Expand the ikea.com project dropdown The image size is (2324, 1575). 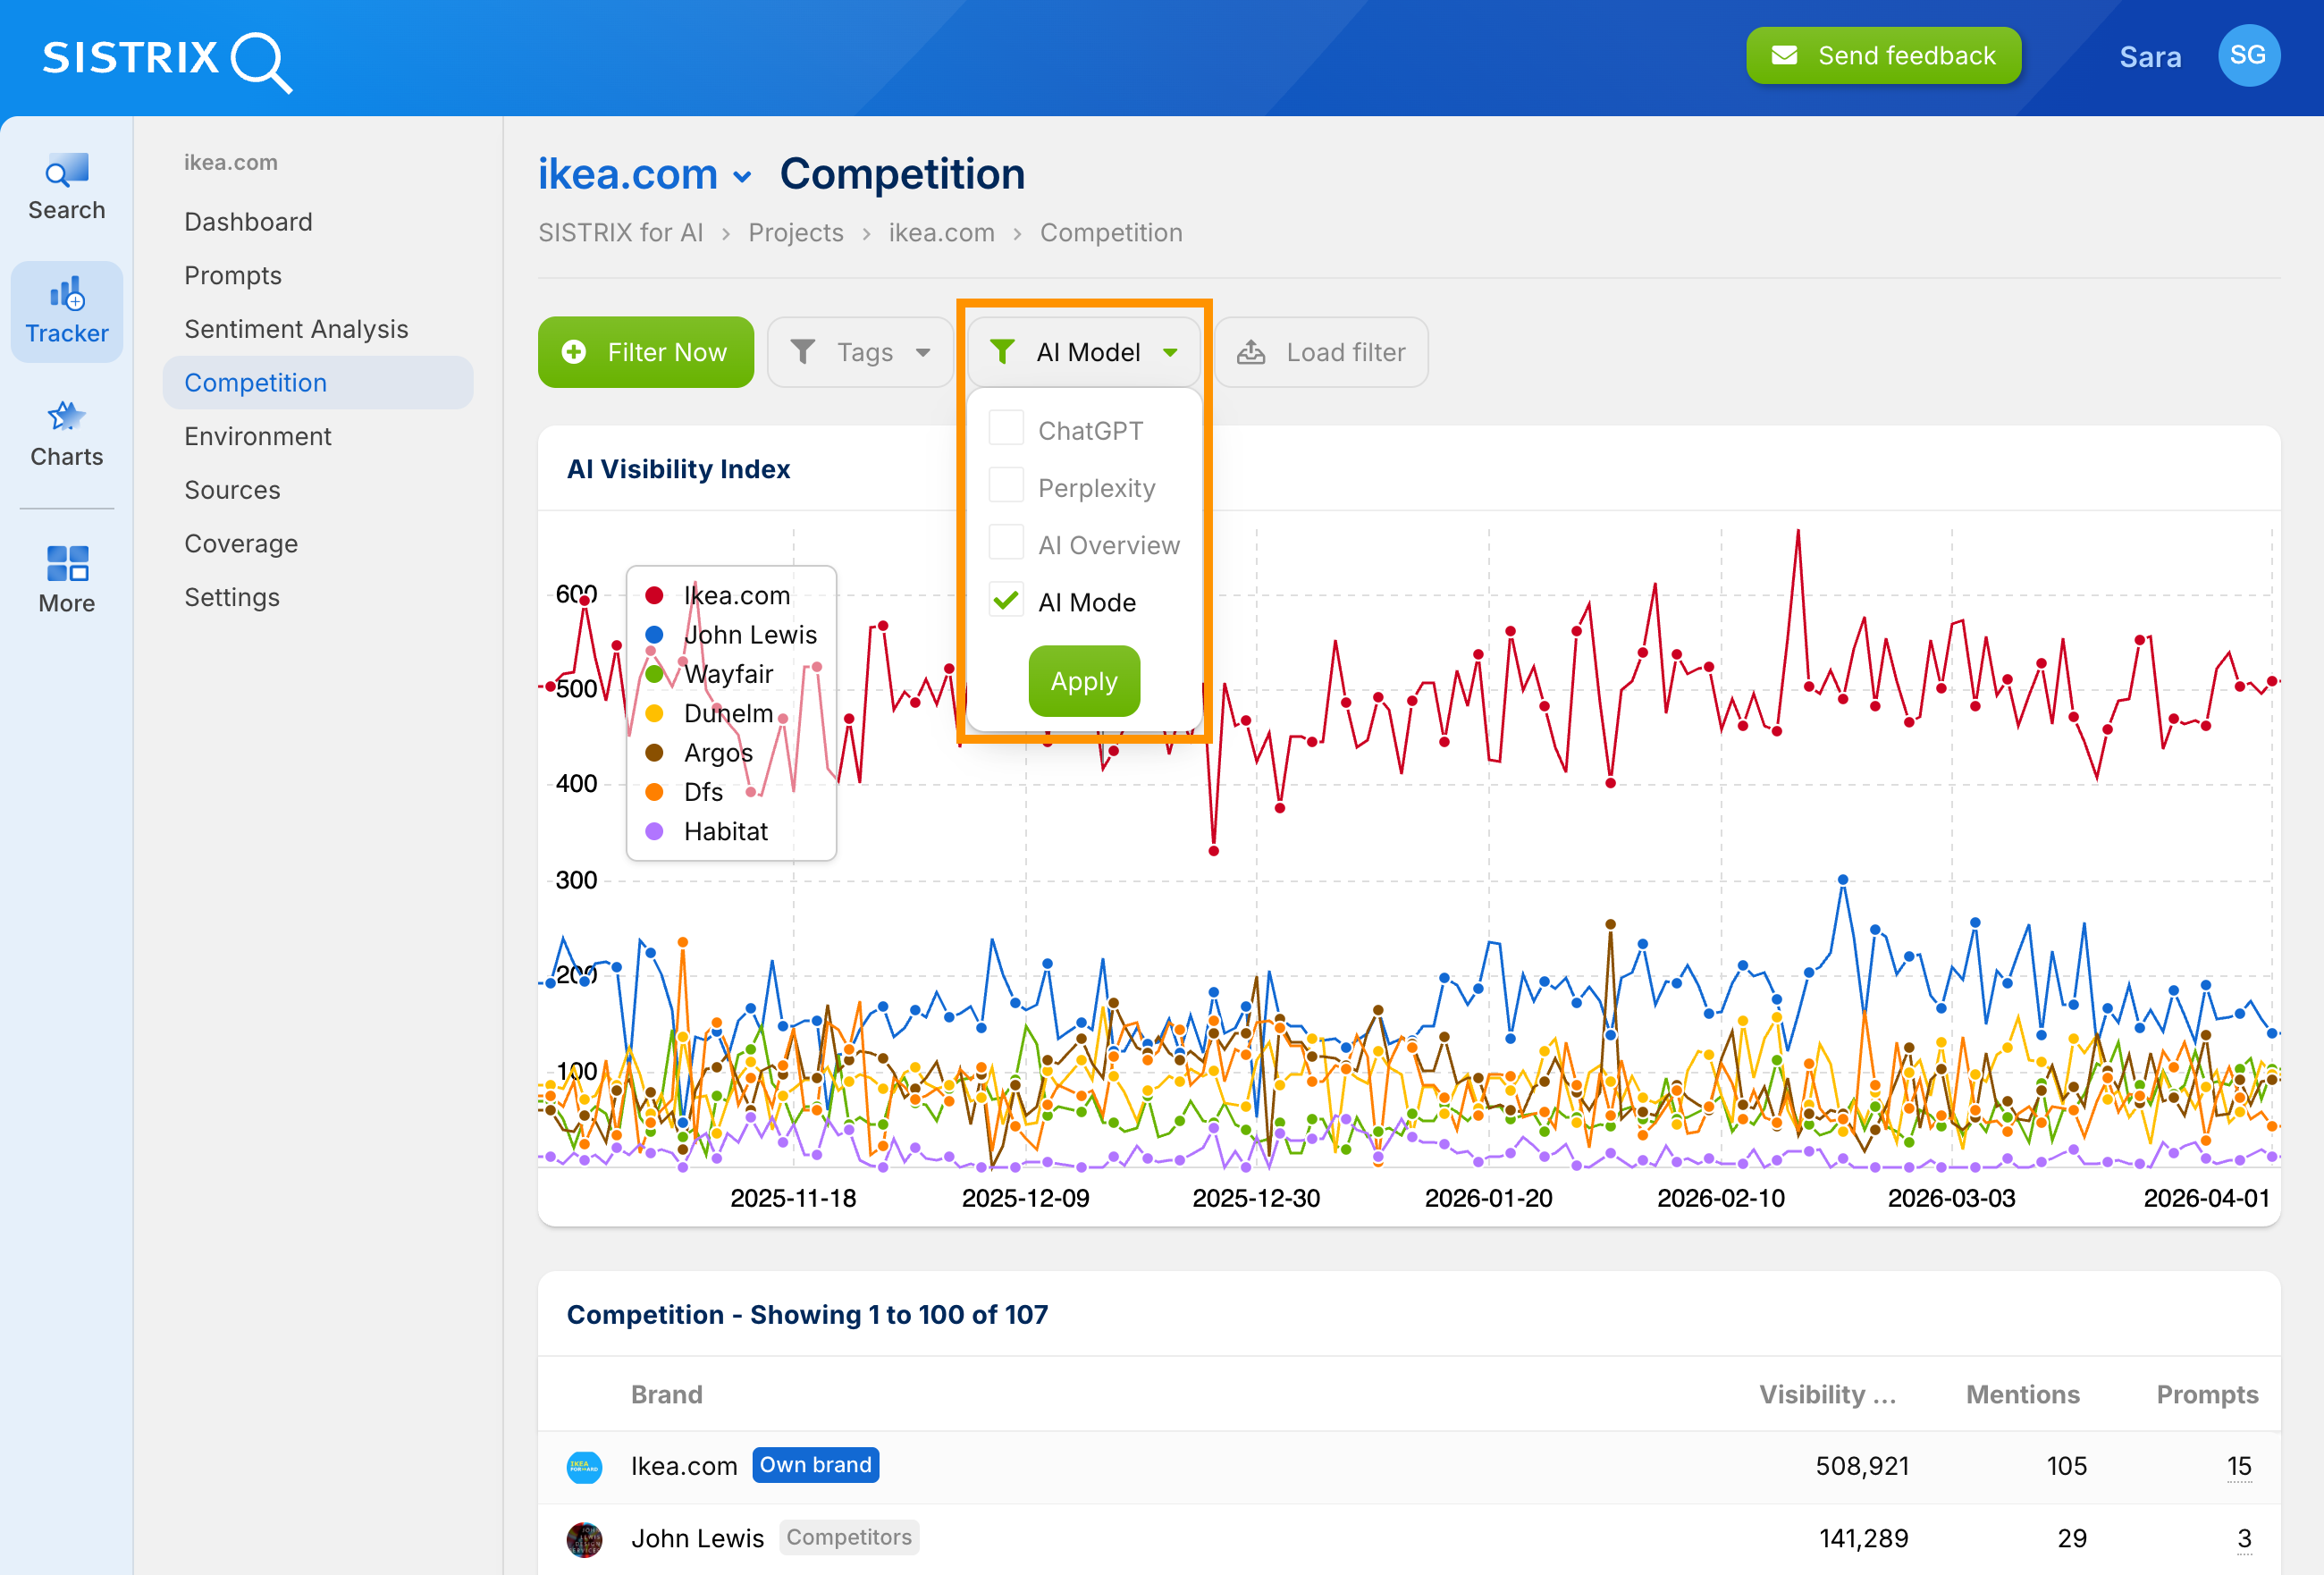coord(742,175)
